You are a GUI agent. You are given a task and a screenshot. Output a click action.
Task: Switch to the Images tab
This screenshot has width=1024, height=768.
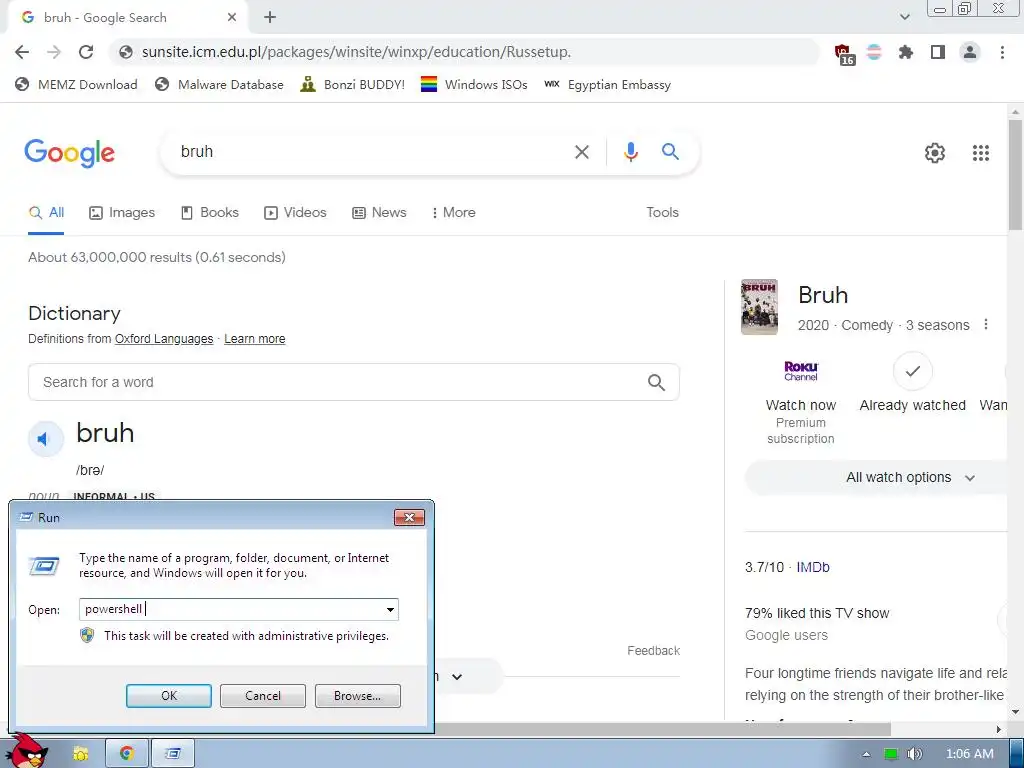(122, 212)
